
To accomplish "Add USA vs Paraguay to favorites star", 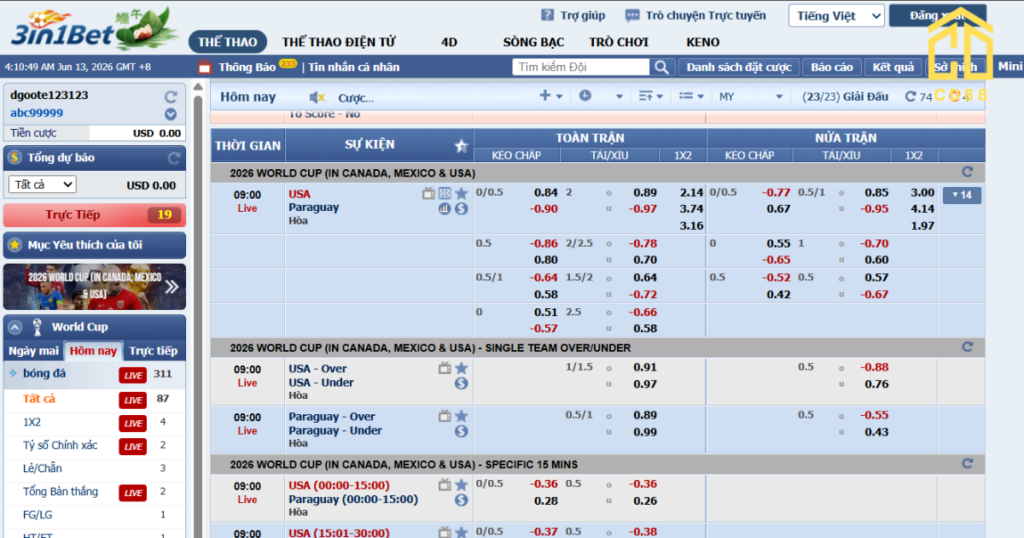I will [461, 193].
